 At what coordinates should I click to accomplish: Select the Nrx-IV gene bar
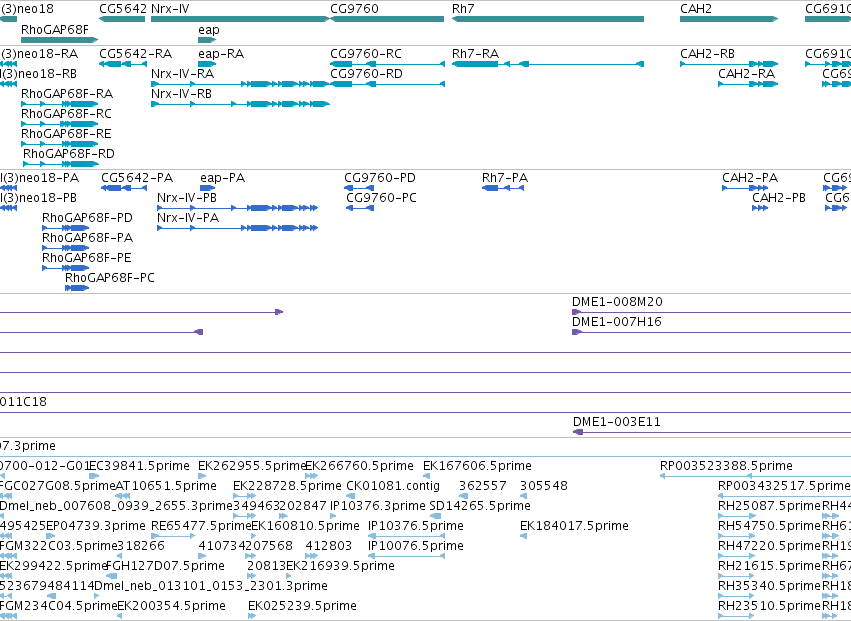pos(240,19)
